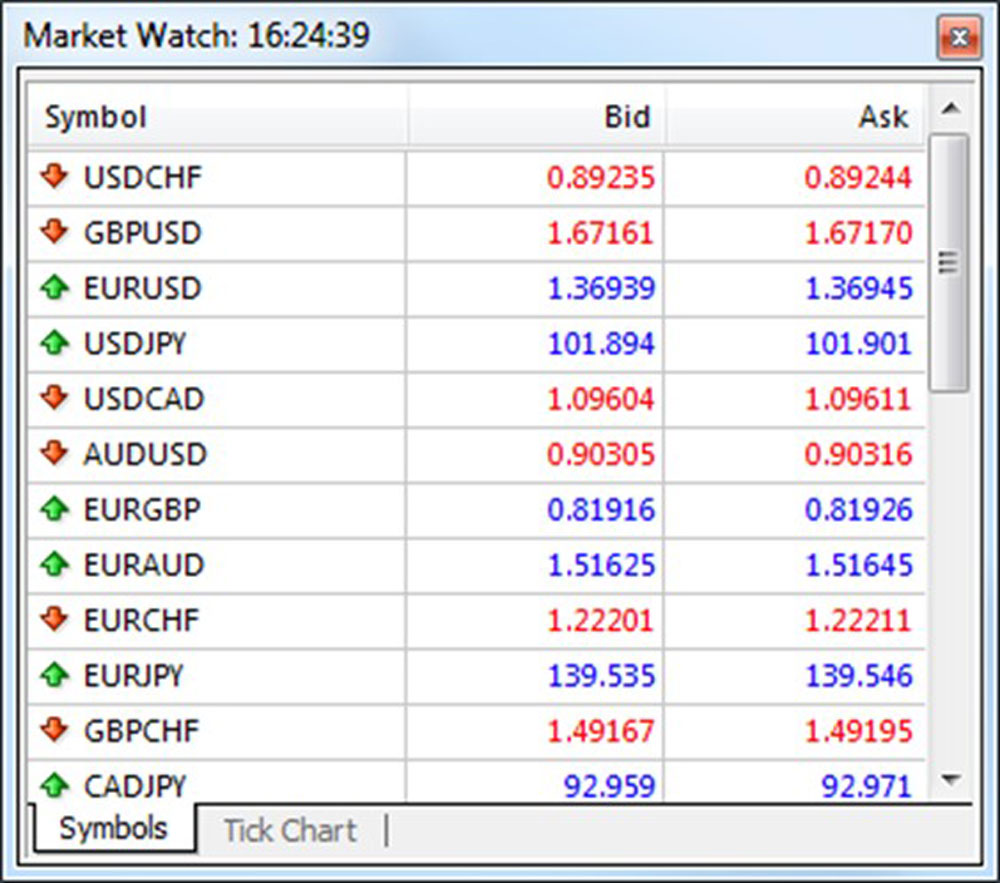Select the EURGBP symbol name

tap(142, 510)
